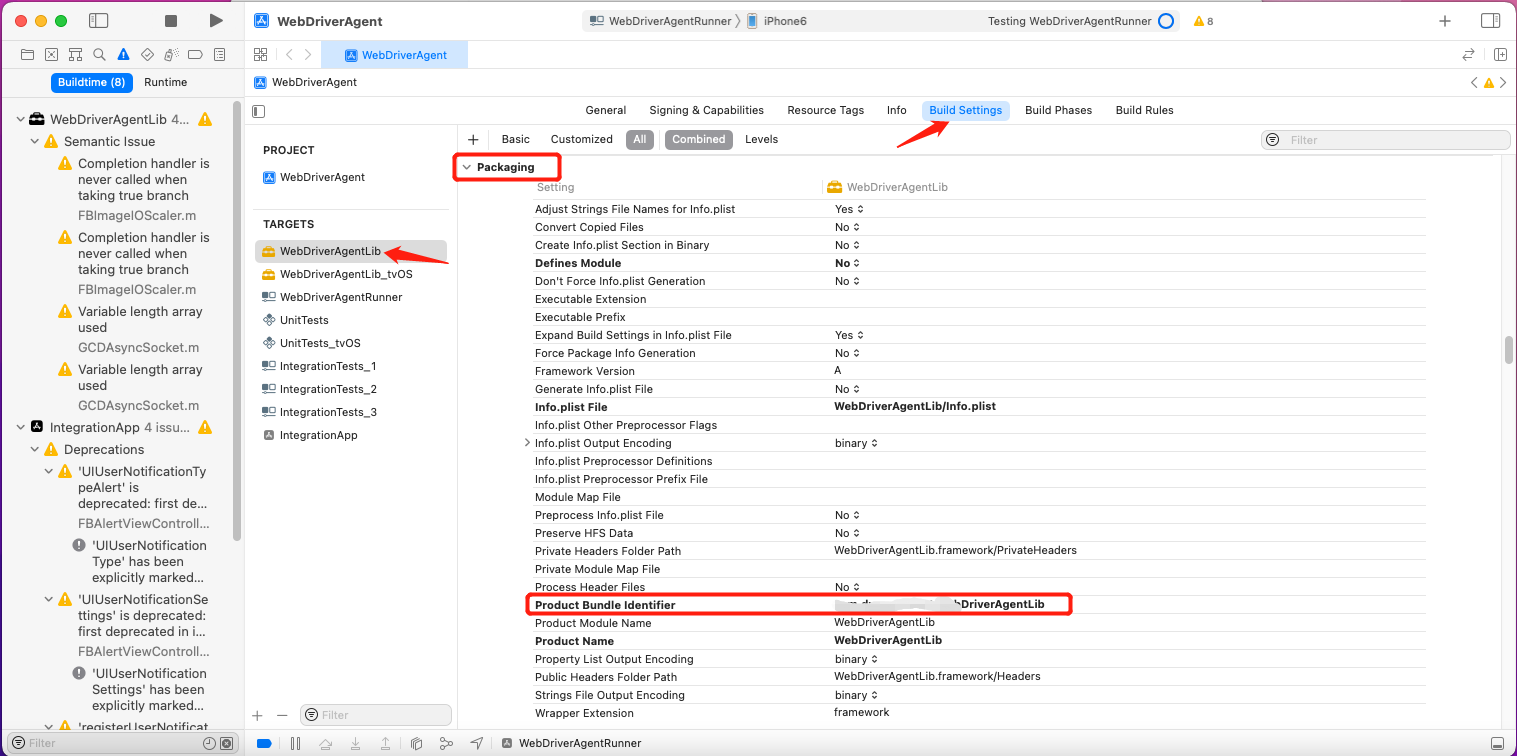
Task: Open Strings File Output Encoding dropdown
Action: [x=856, y=695]
